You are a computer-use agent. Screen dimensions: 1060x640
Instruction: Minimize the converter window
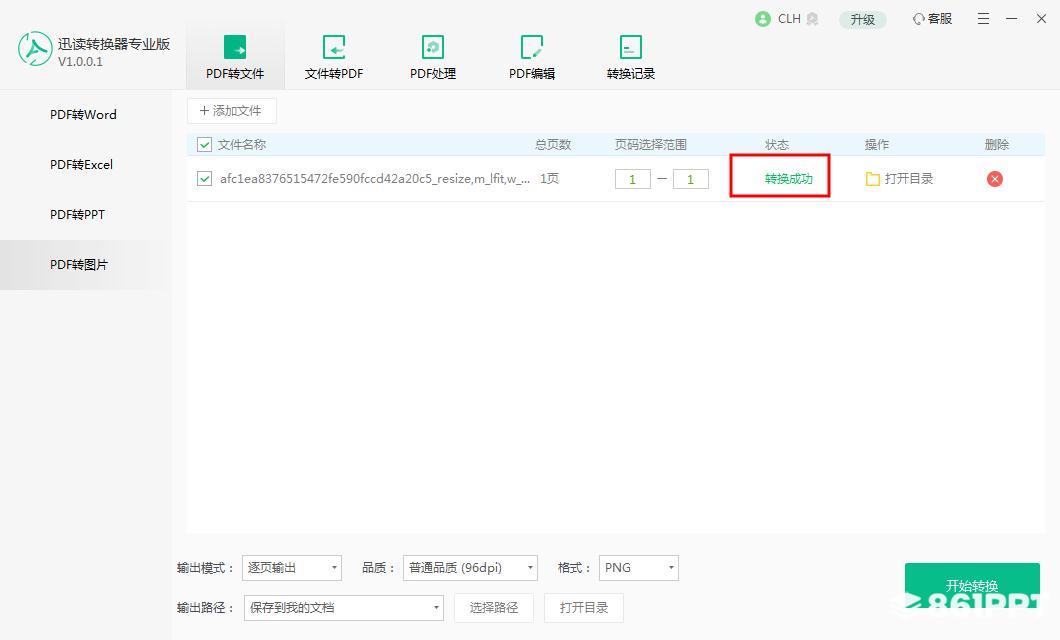tap(1012, 19)
